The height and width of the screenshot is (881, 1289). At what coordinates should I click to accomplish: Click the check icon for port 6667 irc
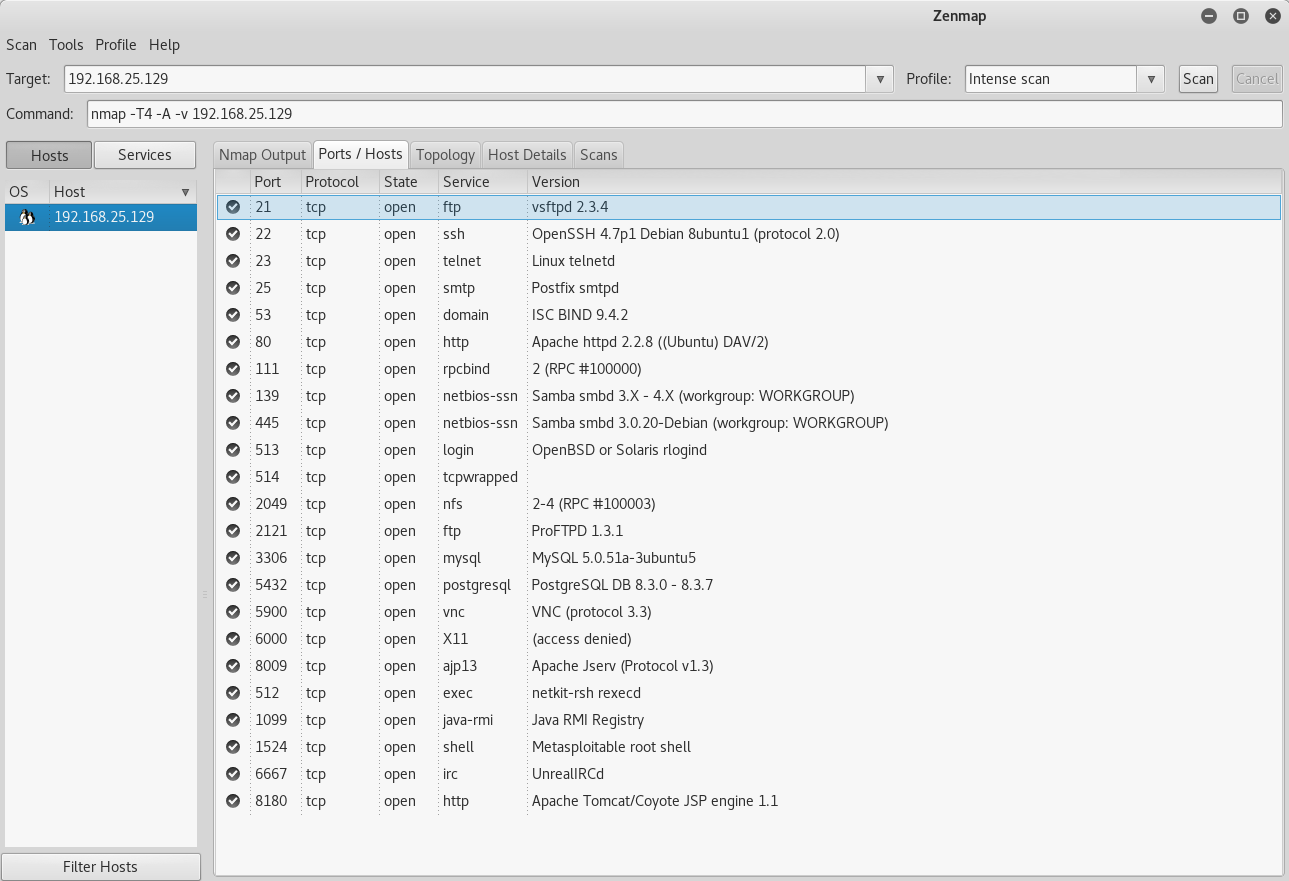coord(233,774)
